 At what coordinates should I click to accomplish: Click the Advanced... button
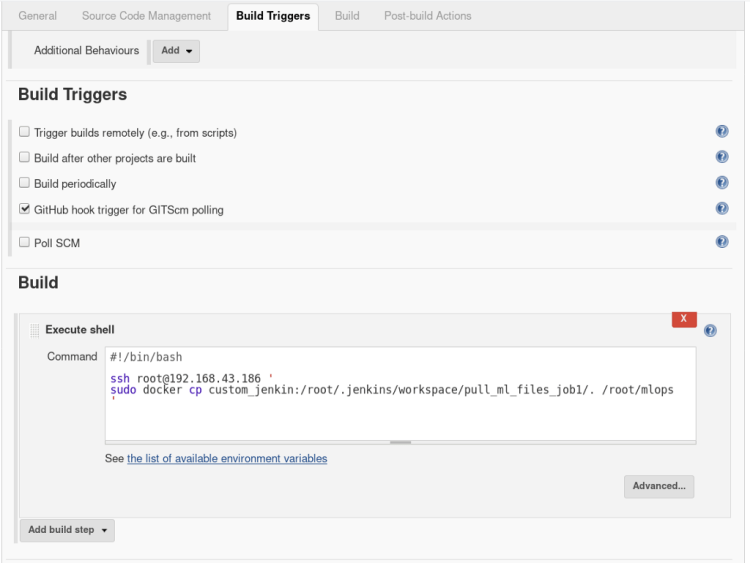658,487
